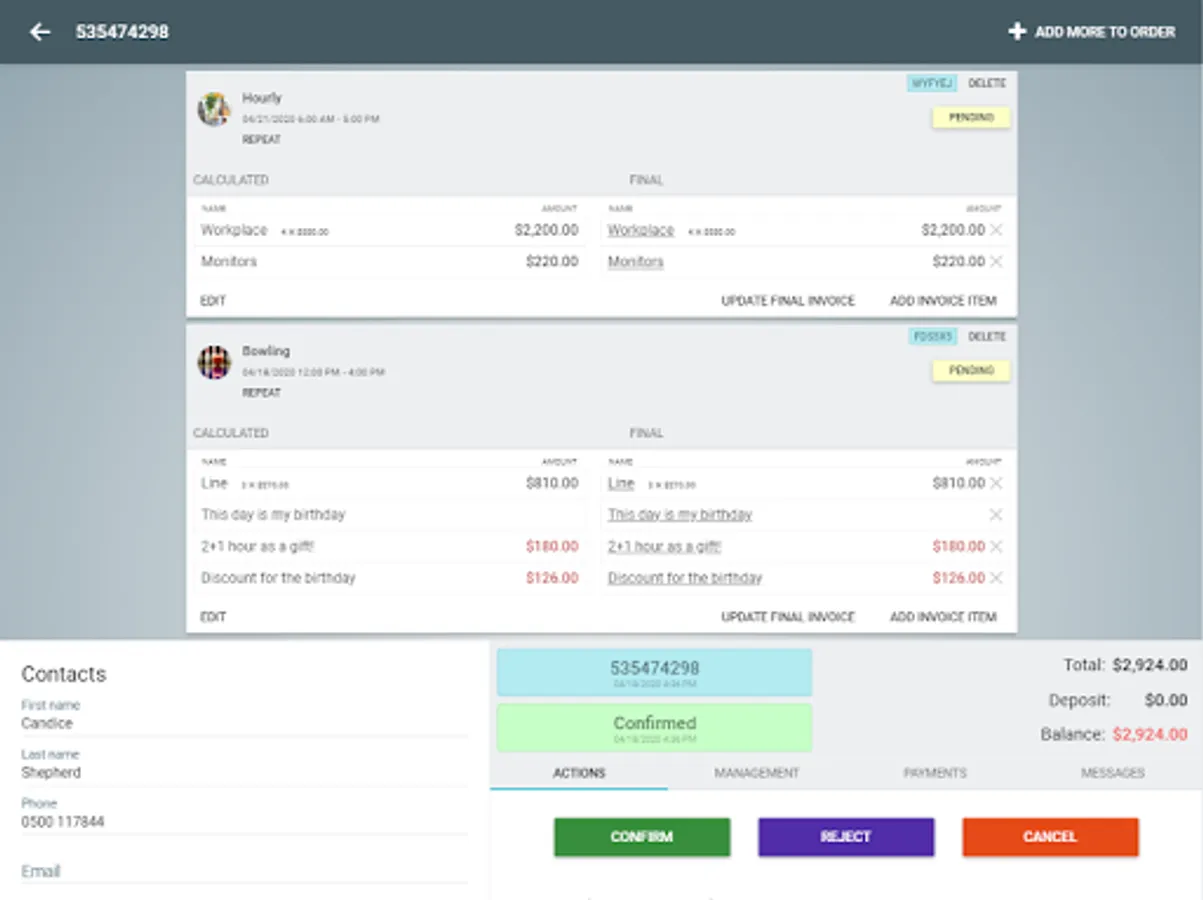Select the Deposit amount $0.00

point(1166,700)
